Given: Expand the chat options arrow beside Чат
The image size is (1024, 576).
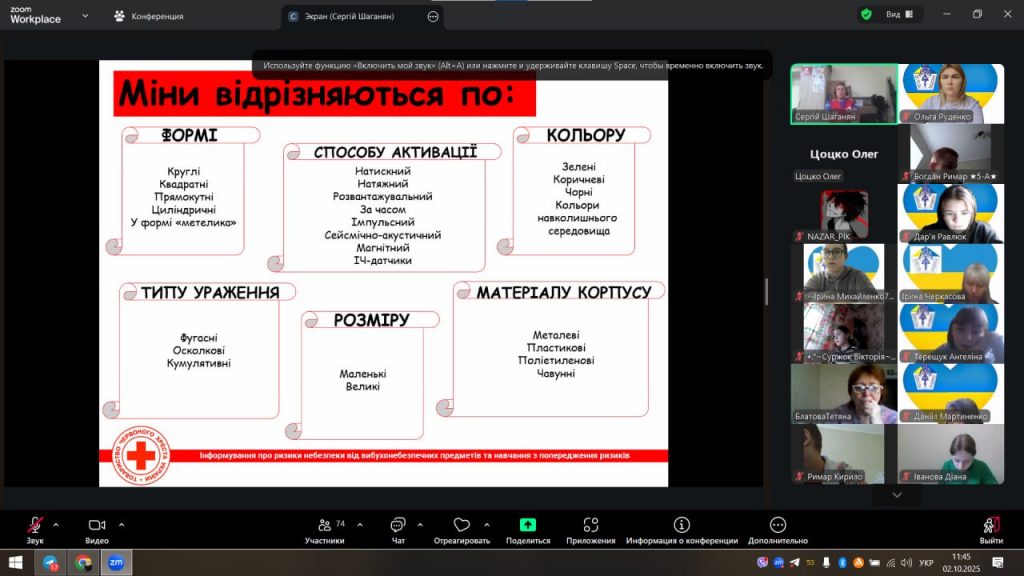Looking at the screenshot, I should tap(420, 524).
